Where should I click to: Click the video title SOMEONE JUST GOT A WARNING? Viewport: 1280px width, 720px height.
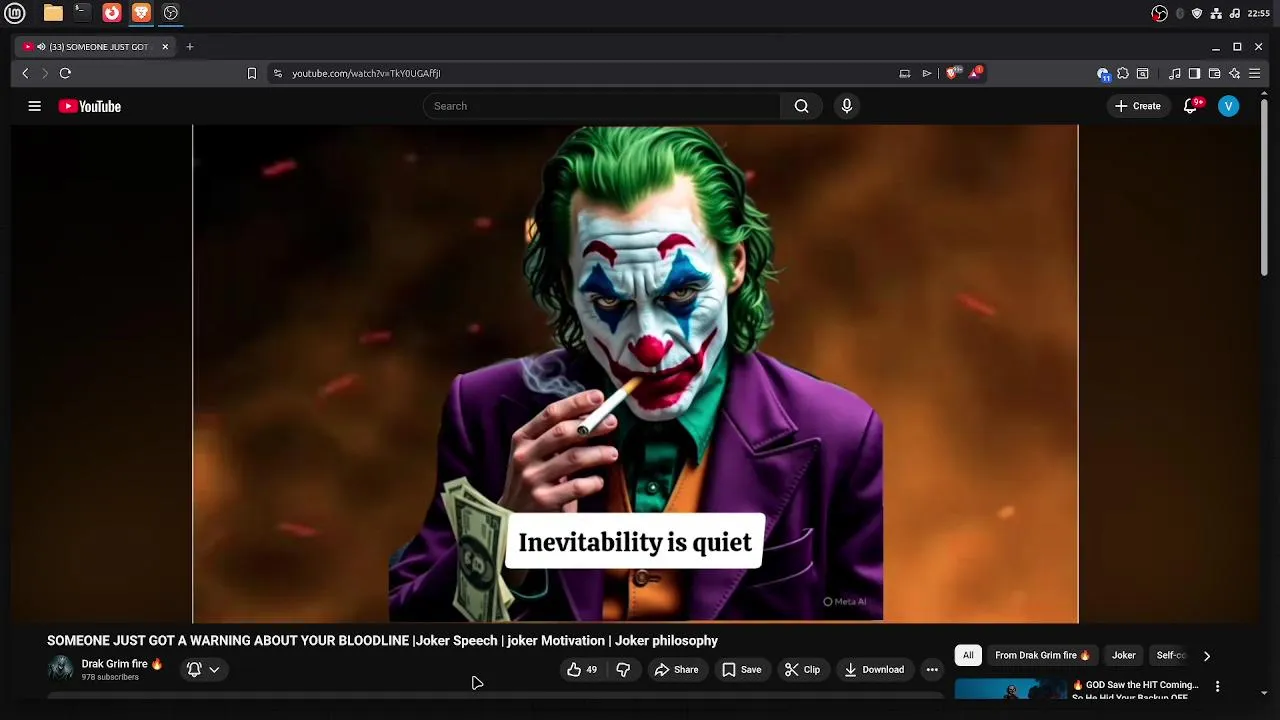(x=382, y=641)
